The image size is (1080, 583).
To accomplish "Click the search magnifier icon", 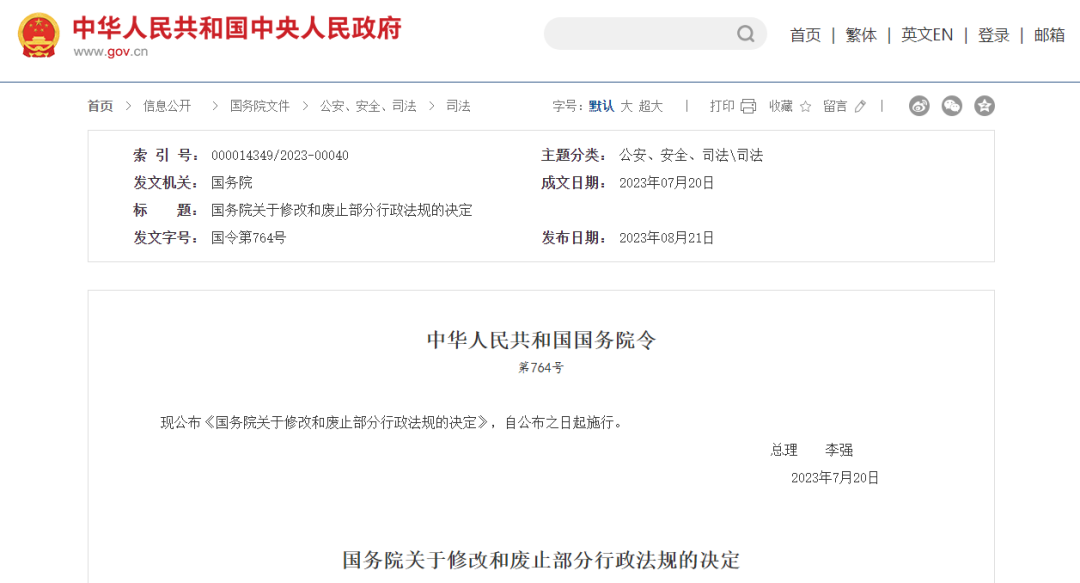I will [745, 34].
